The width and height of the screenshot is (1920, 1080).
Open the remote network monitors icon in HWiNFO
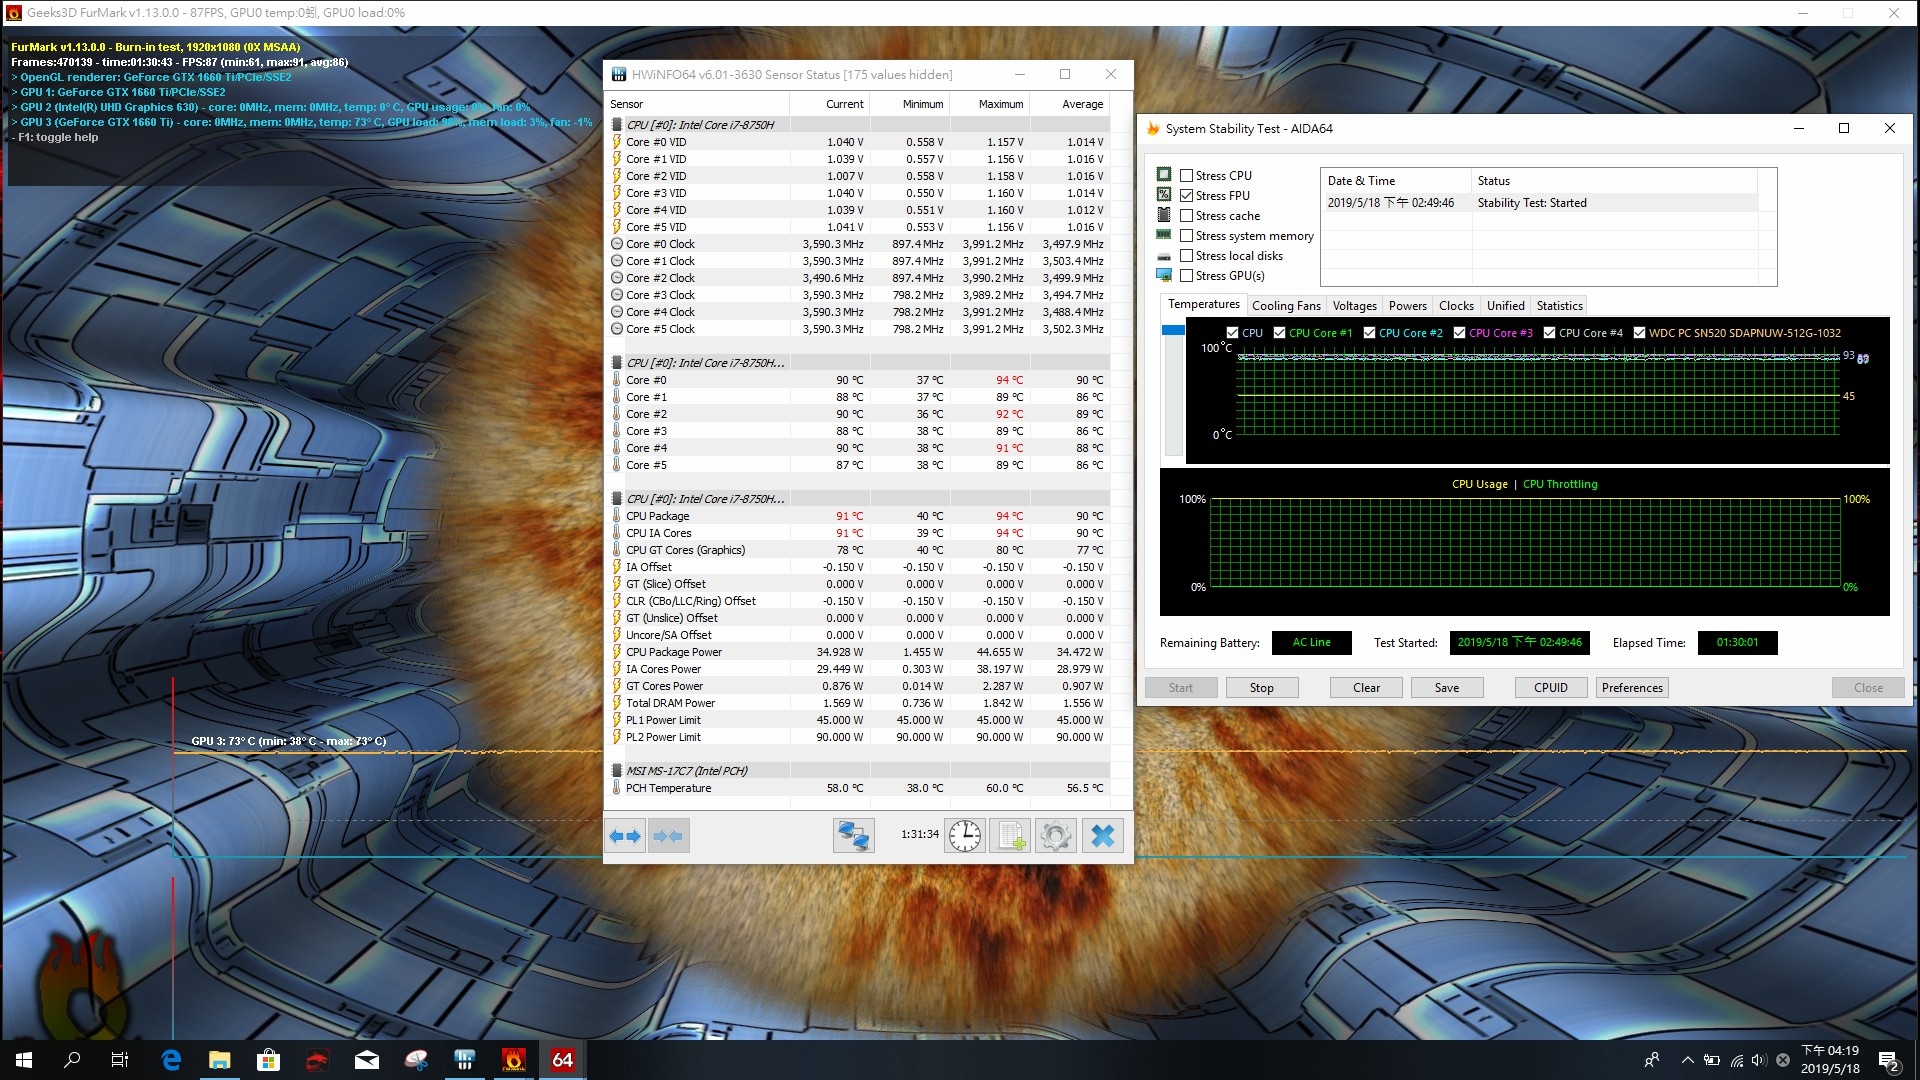pos(853,836)
